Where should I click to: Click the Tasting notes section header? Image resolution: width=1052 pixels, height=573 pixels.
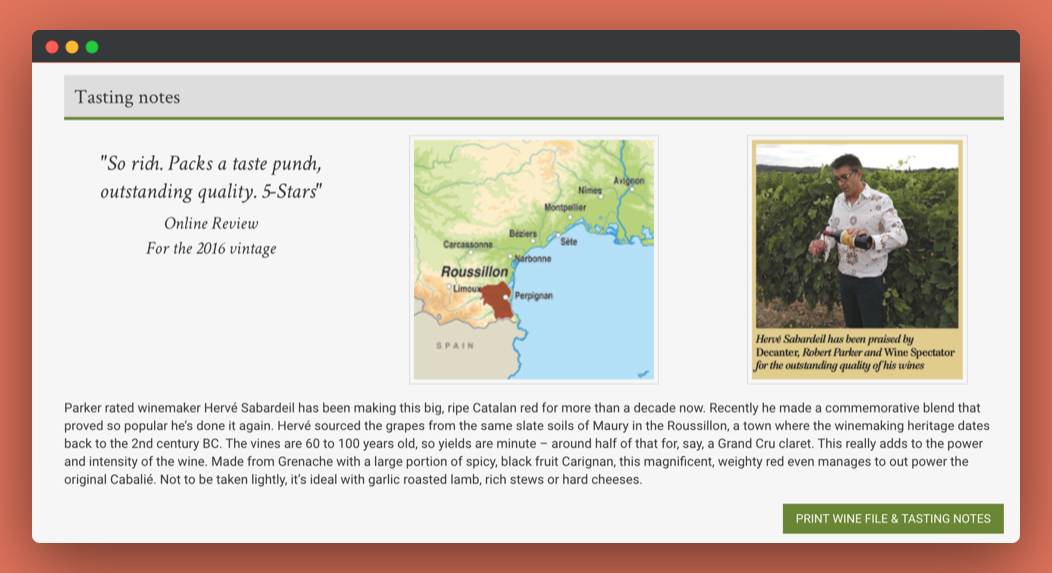pyautogui.click(x=533, y=97)
